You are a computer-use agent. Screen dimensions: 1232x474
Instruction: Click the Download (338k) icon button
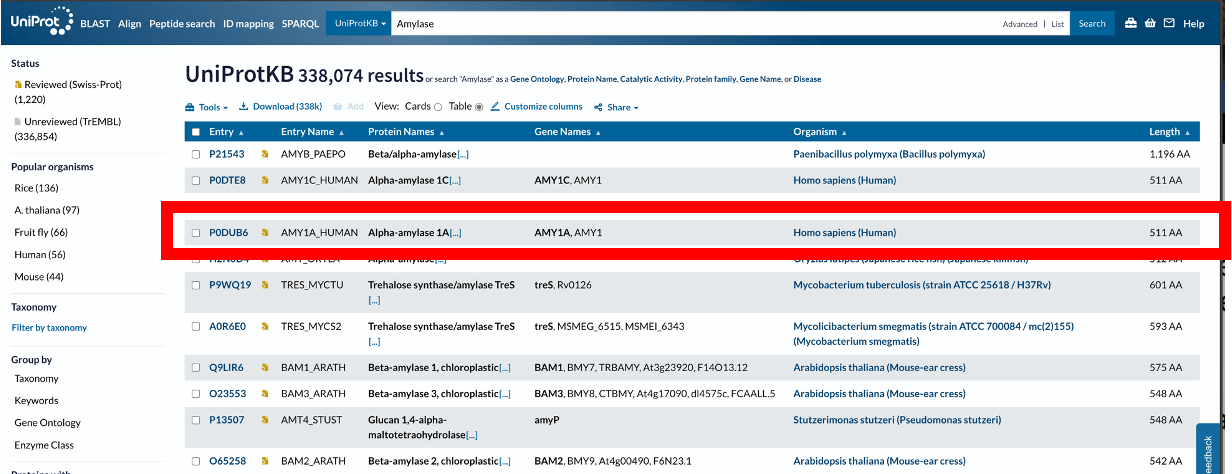pyautogui.click(x=243, y=107)
